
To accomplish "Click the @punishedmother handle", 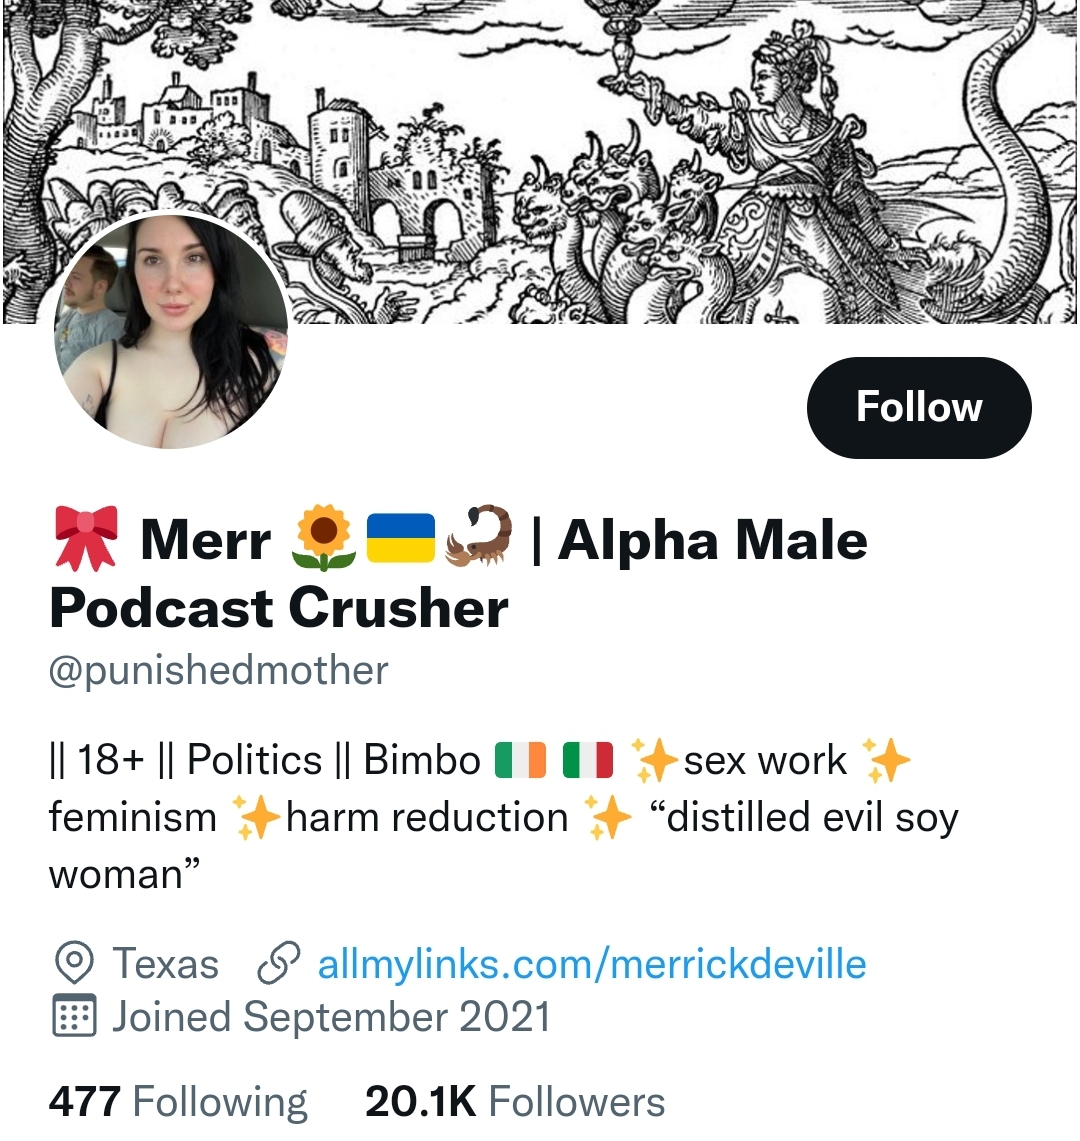I will click(218, 670).
